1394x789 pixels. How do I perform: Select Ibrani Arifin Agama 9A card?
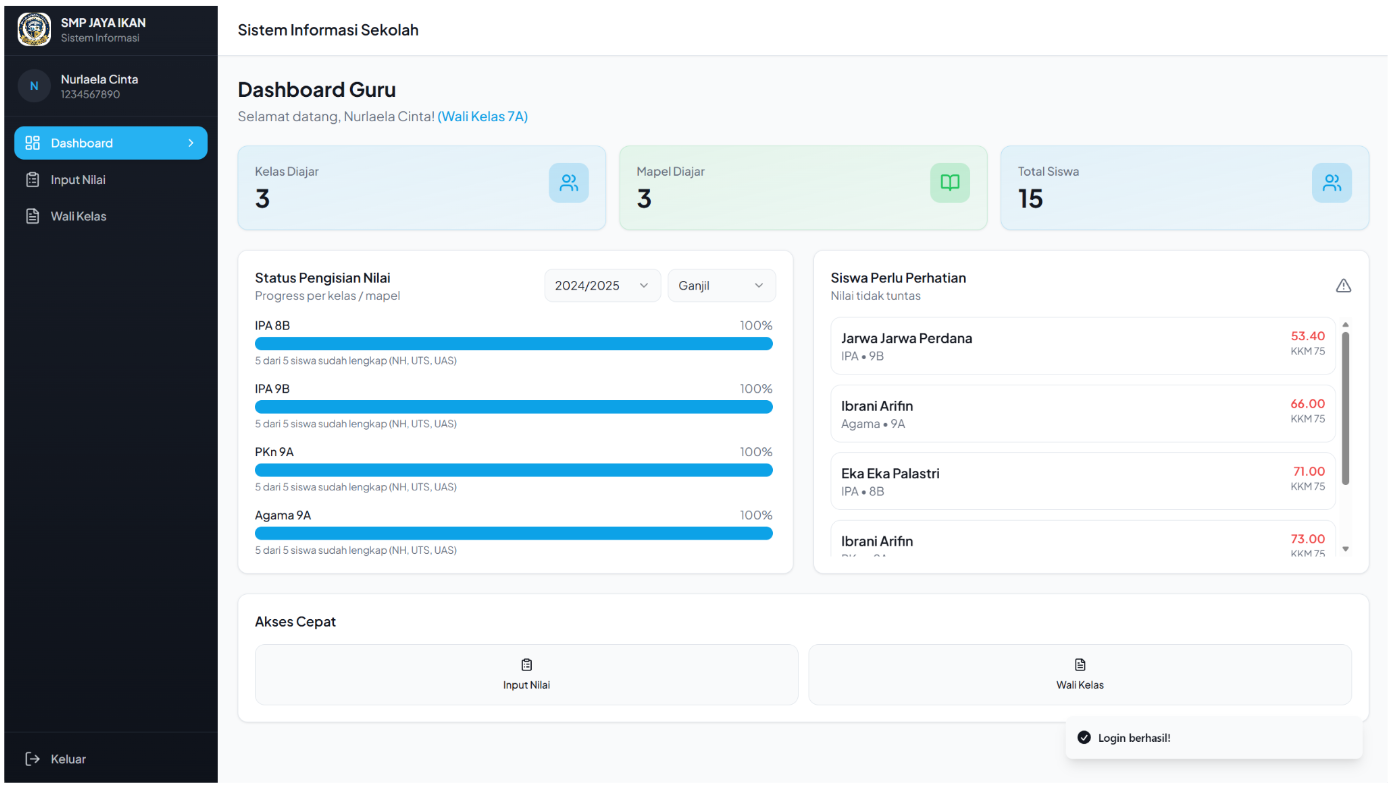click(1083, 414)
